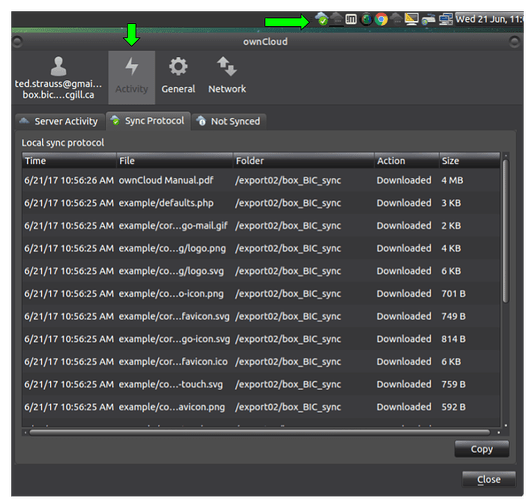This screenshot has width=528, height=500.
Task: Click the horizontal scrollbar of the sync list
Action: tap(259, 432)
